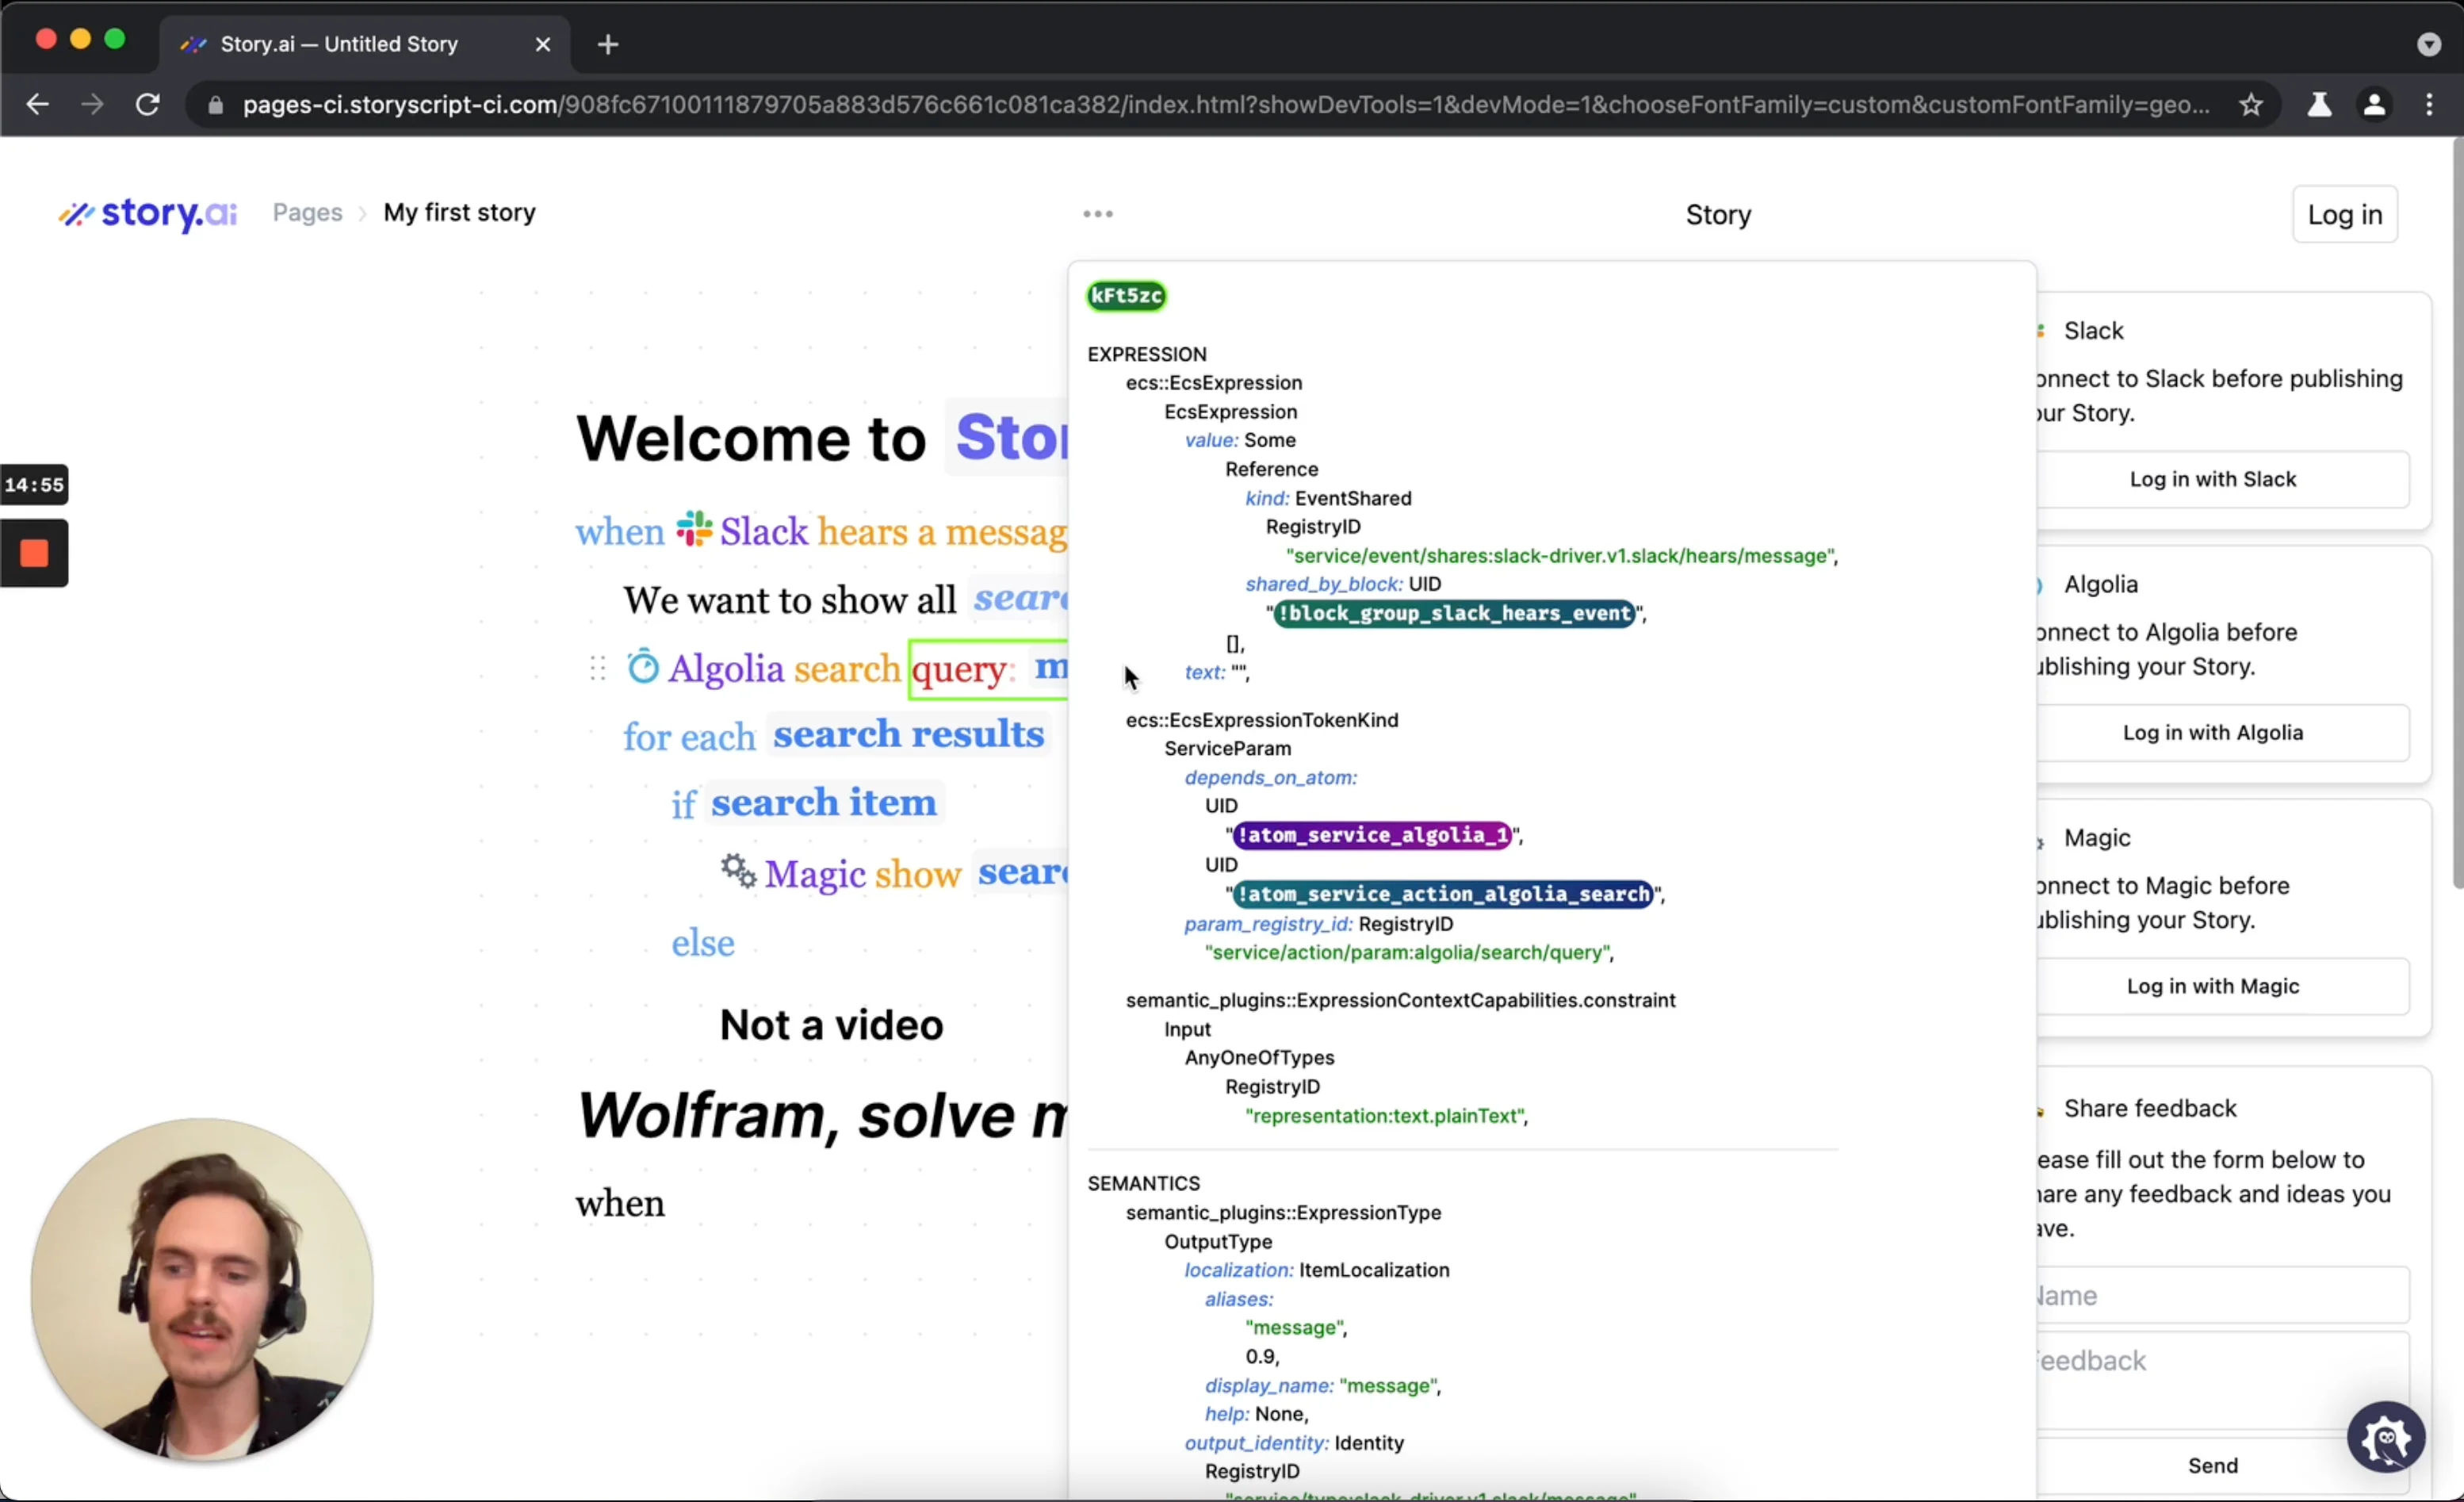
Task: Click the Log in button
Action: point(2345,214)
